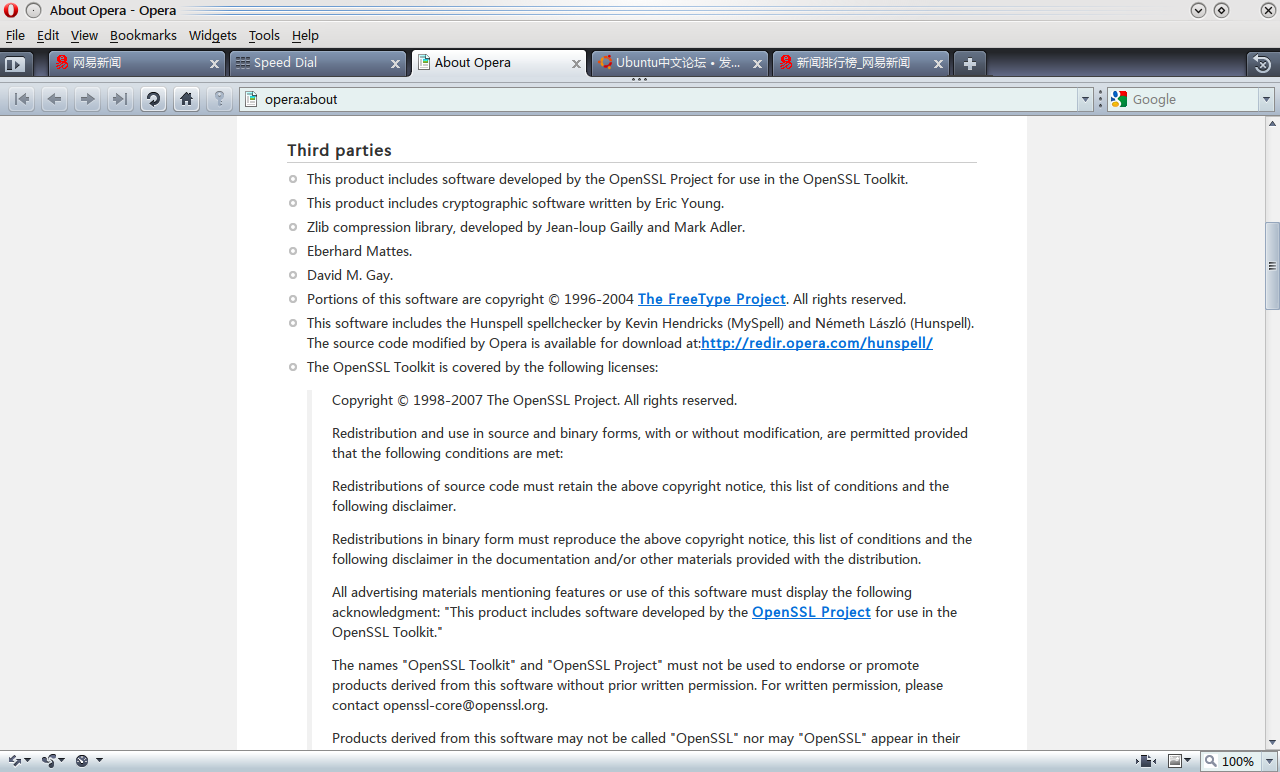Click the Google search input field
1280x772 pixels.
tap(1193, 99)
